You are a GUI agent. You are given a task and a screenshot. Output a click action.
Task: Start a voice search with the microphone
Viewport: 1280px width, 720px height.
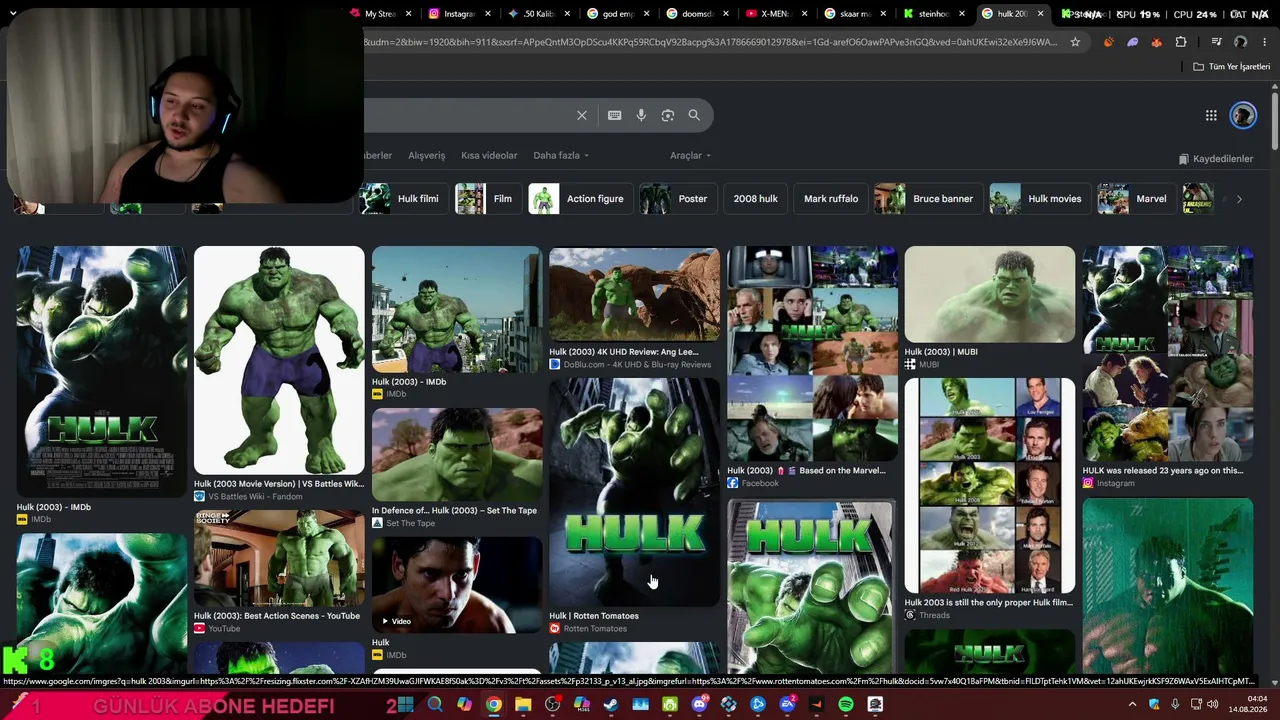pos(641,115)
